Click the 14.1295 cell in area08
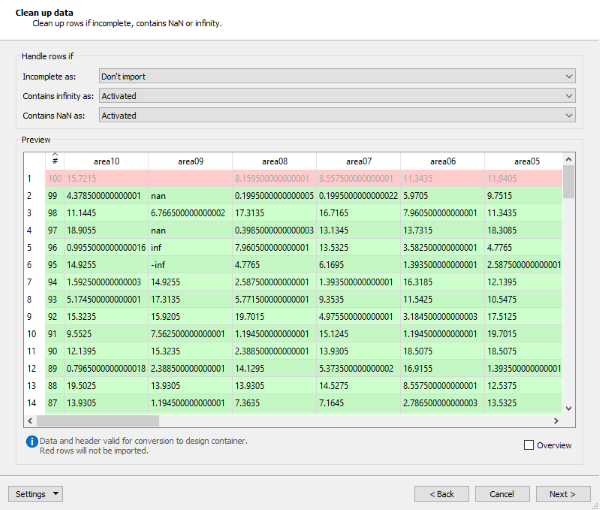This screenshot has height=510, width=600. 275,368
